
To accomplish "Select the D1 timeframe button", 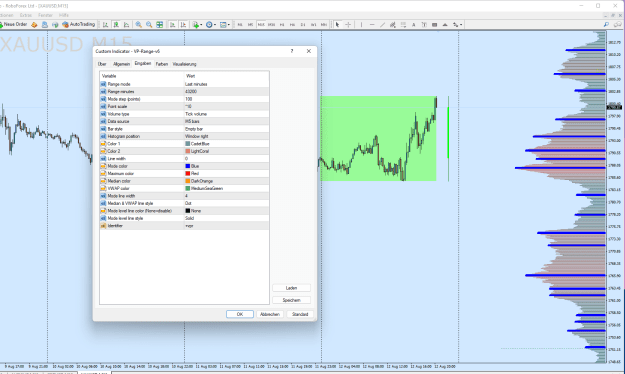I will pyautogui.click(x=303, y=25).
